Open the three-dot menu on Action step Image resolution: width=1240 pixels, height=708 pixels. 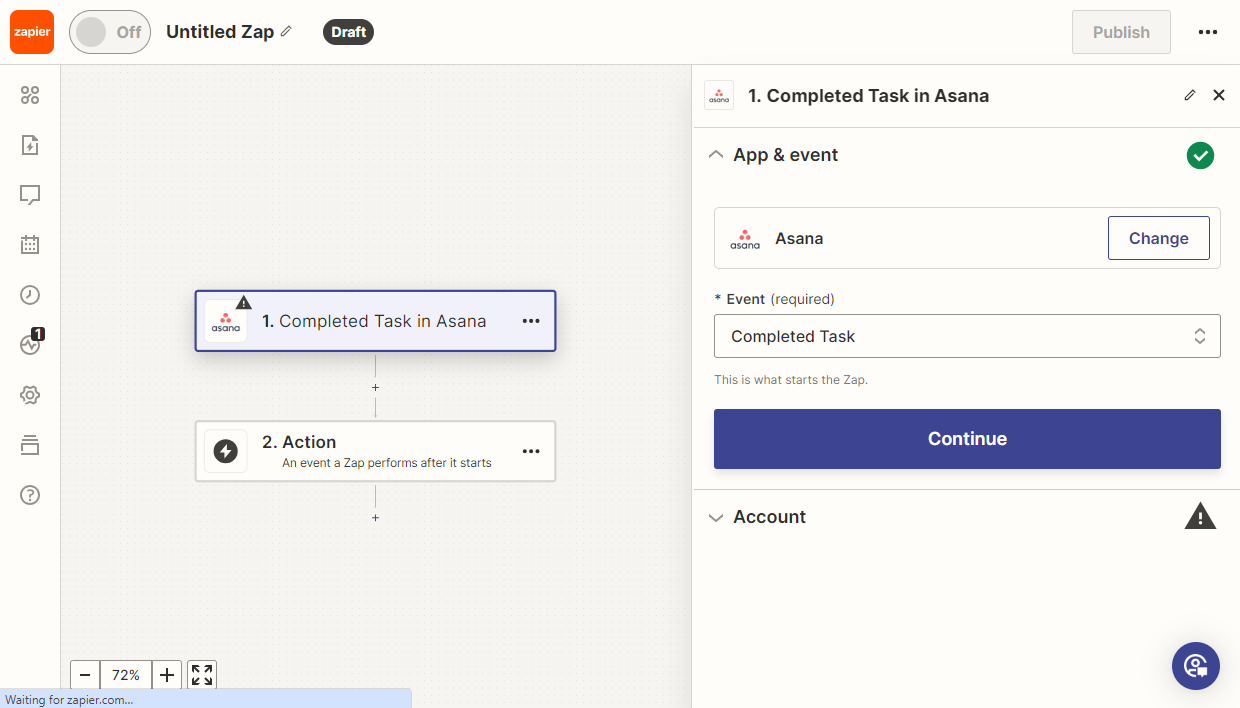[x=531, y=452]
